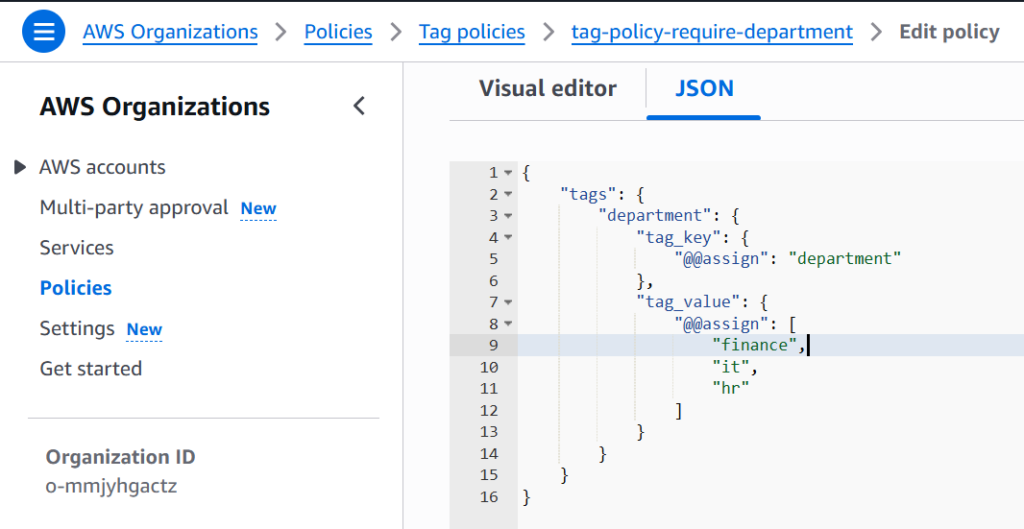This screenshot has height=529, width=1024.
Task: Click line number 16 in the gutter
Action: tap(490, 497)
